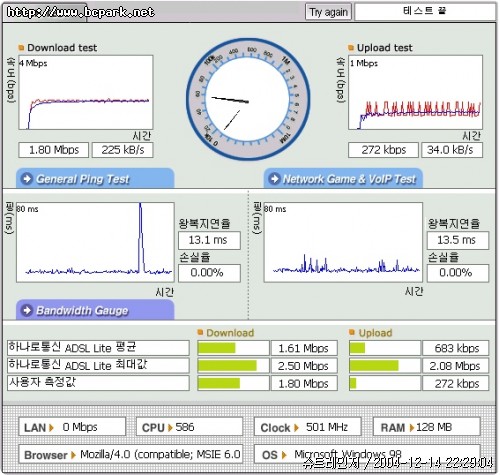The width and height of the screenshot is (500, 475).
Task: Click the orange arrow next to CPU
Action: point(170,427)
